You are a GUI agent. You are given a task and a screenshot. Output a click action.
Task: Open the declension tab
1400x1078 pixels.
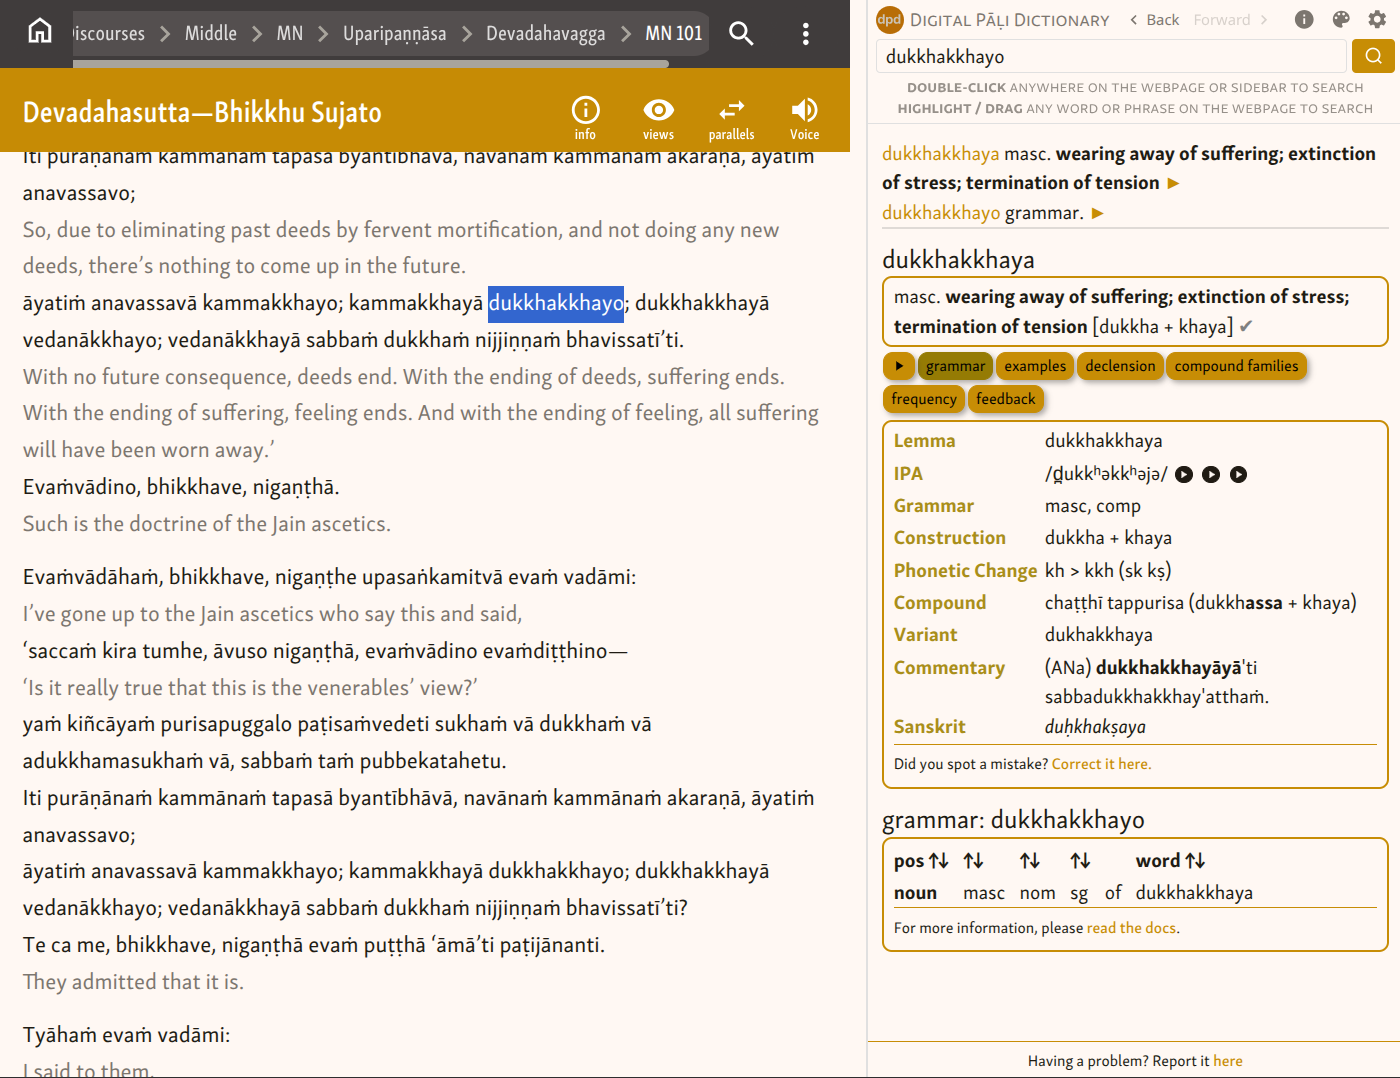1120,366
